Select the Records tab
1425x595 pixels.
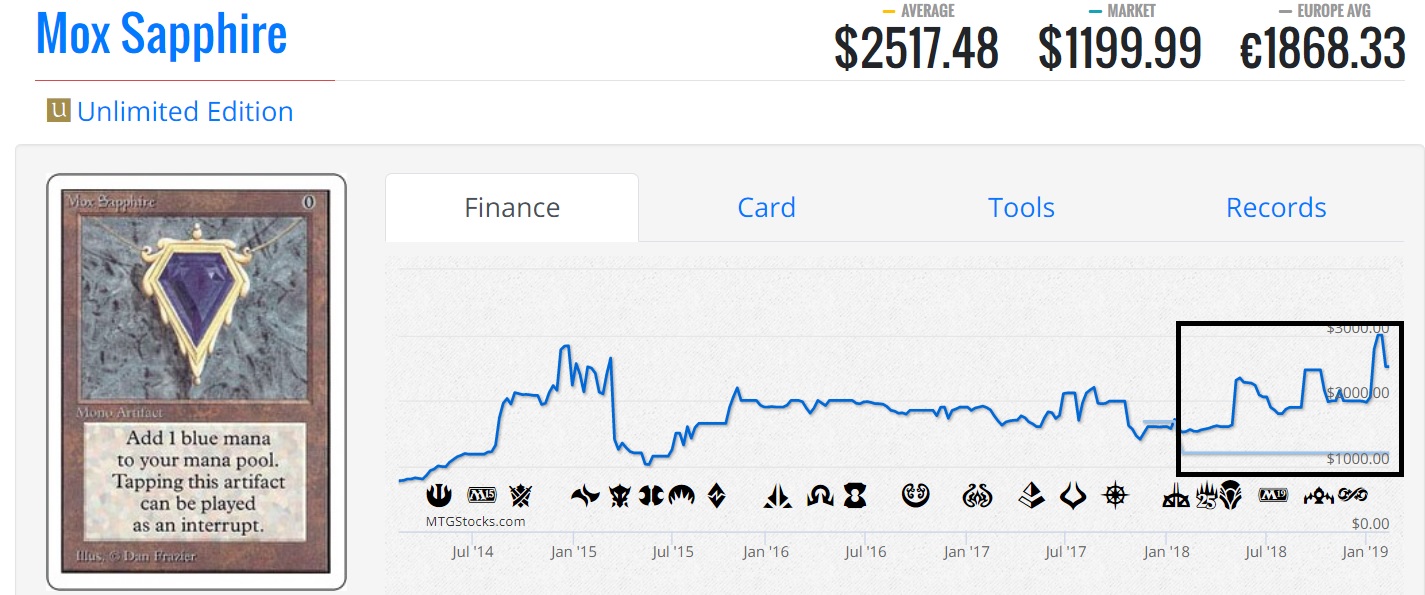[x=1276, y=208]
